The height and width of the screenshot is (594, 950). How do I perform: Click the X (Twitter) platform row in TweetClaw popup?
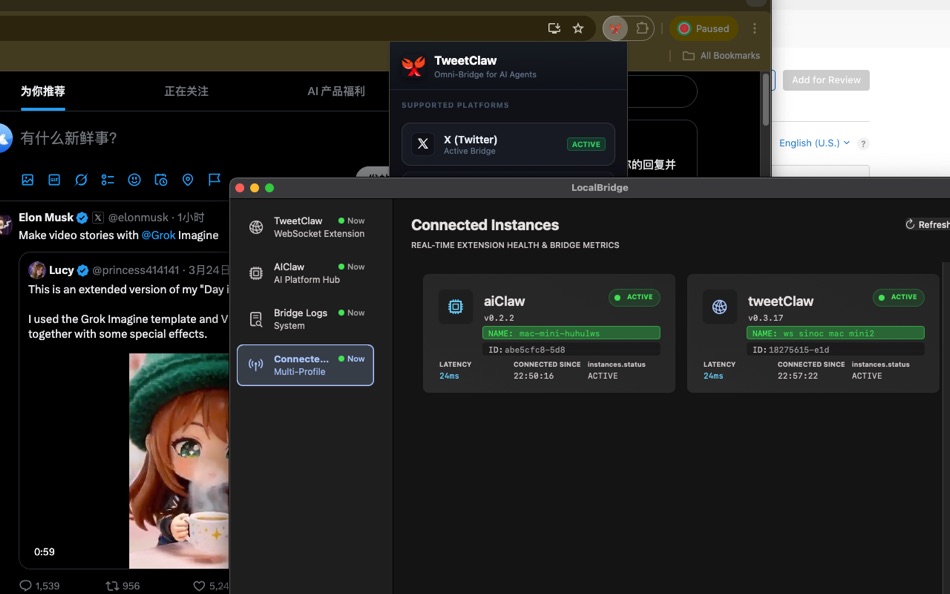[x=508, y=144]
